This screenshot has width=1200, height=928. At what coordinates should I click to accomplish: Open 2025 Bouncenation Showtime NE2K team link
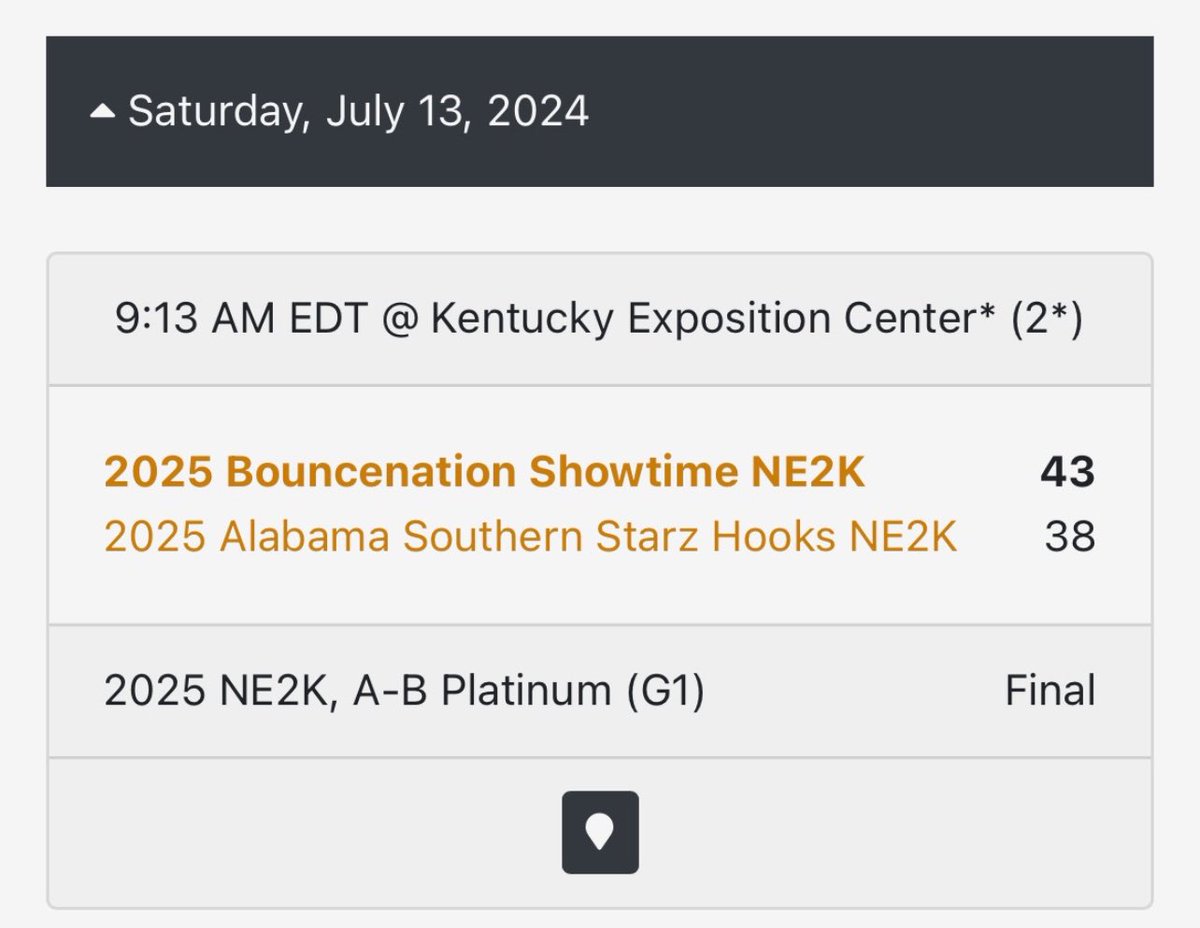tap(484, 473)
